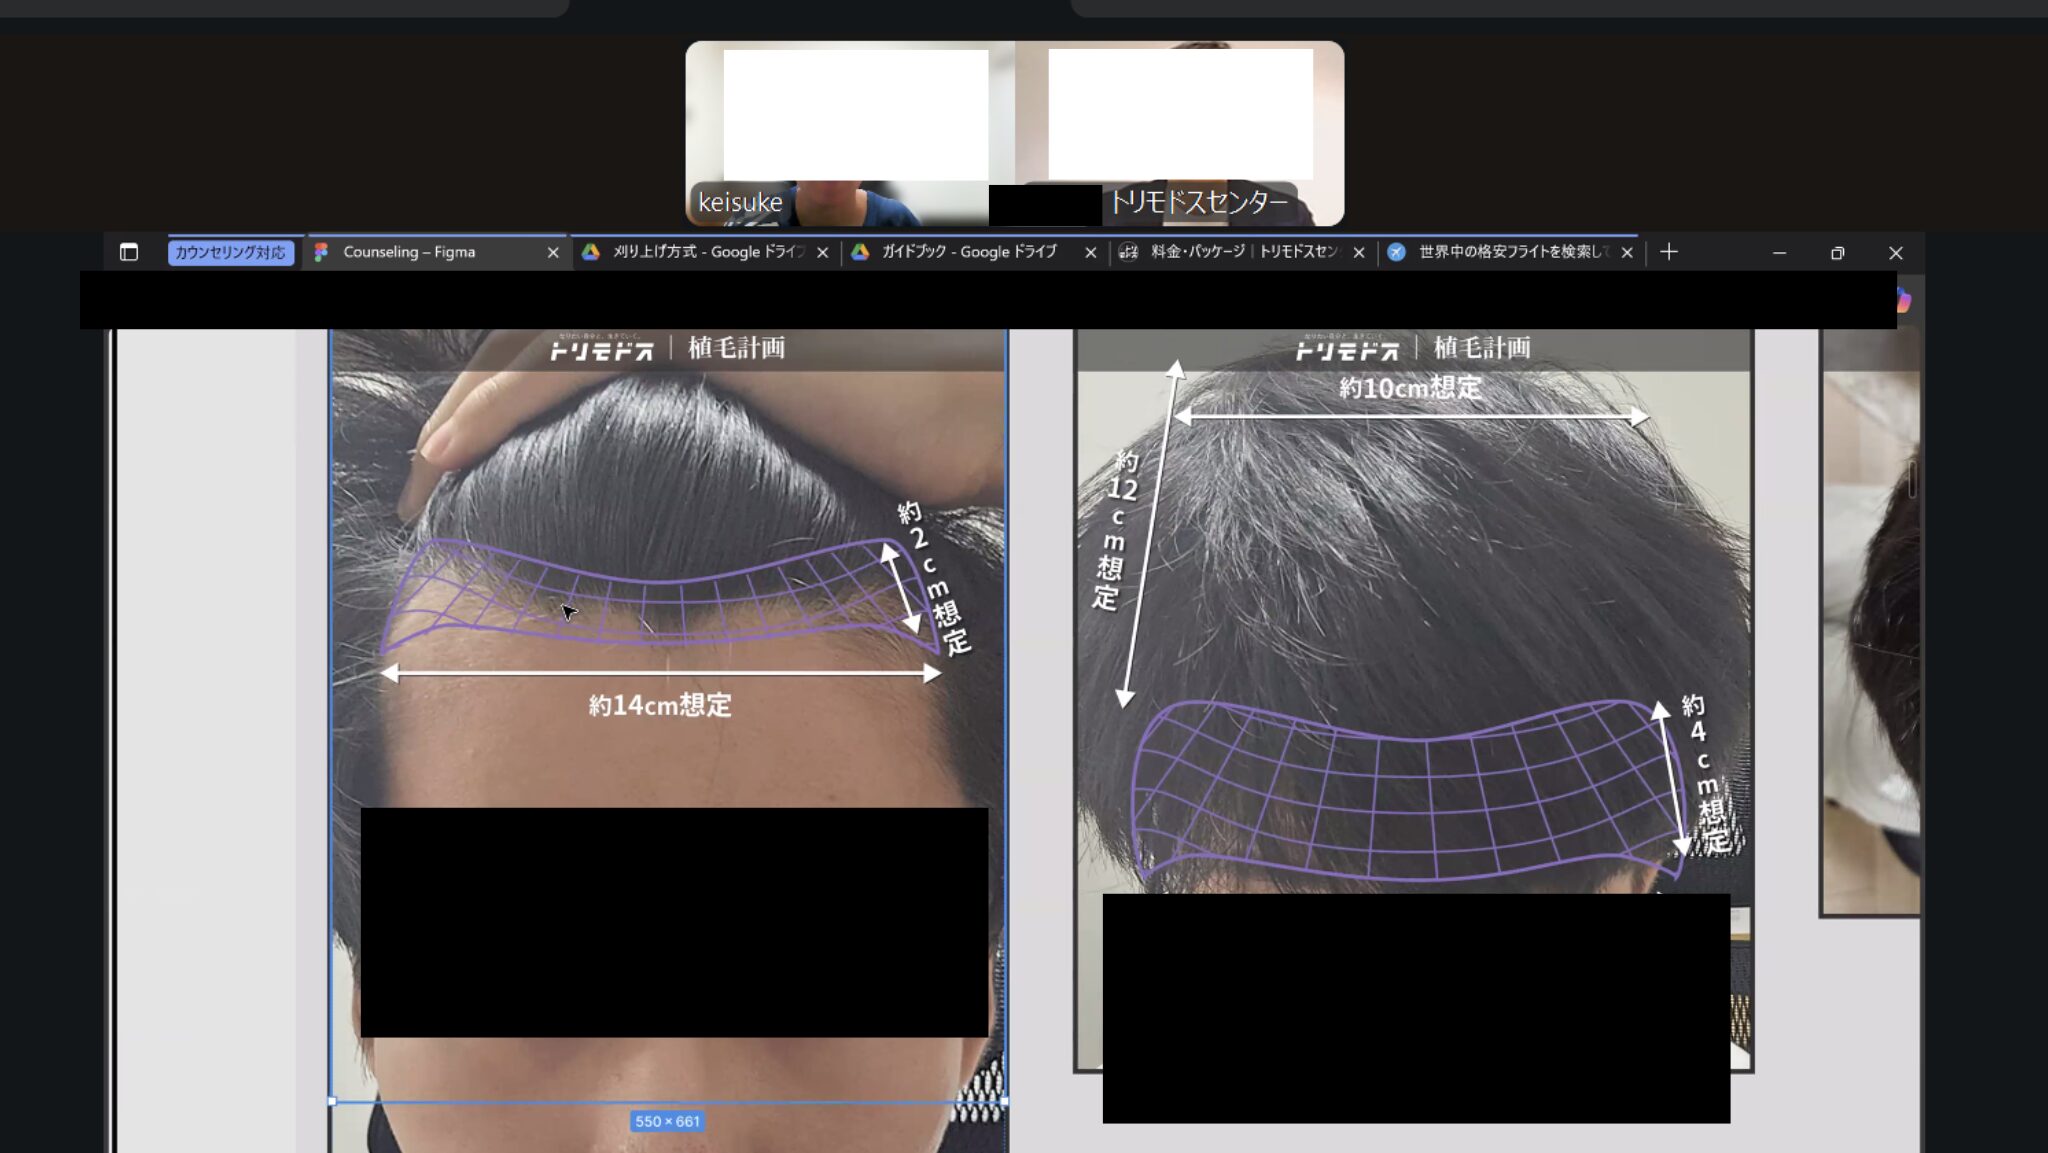
Task: Close the 世界中の格安フライト tab
Action: pyautogui.click(x=1627, y=253)
